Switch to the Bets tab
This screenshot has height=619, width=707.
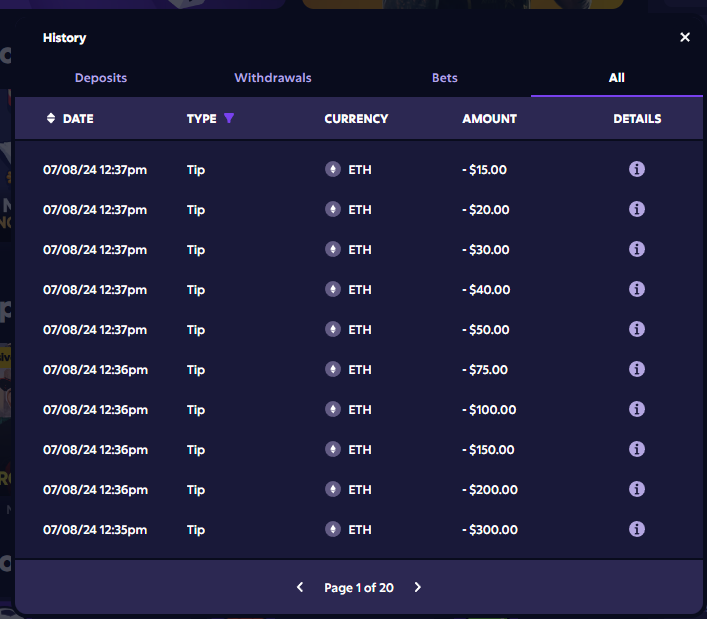pyautogui.click(x=445, y=78)
